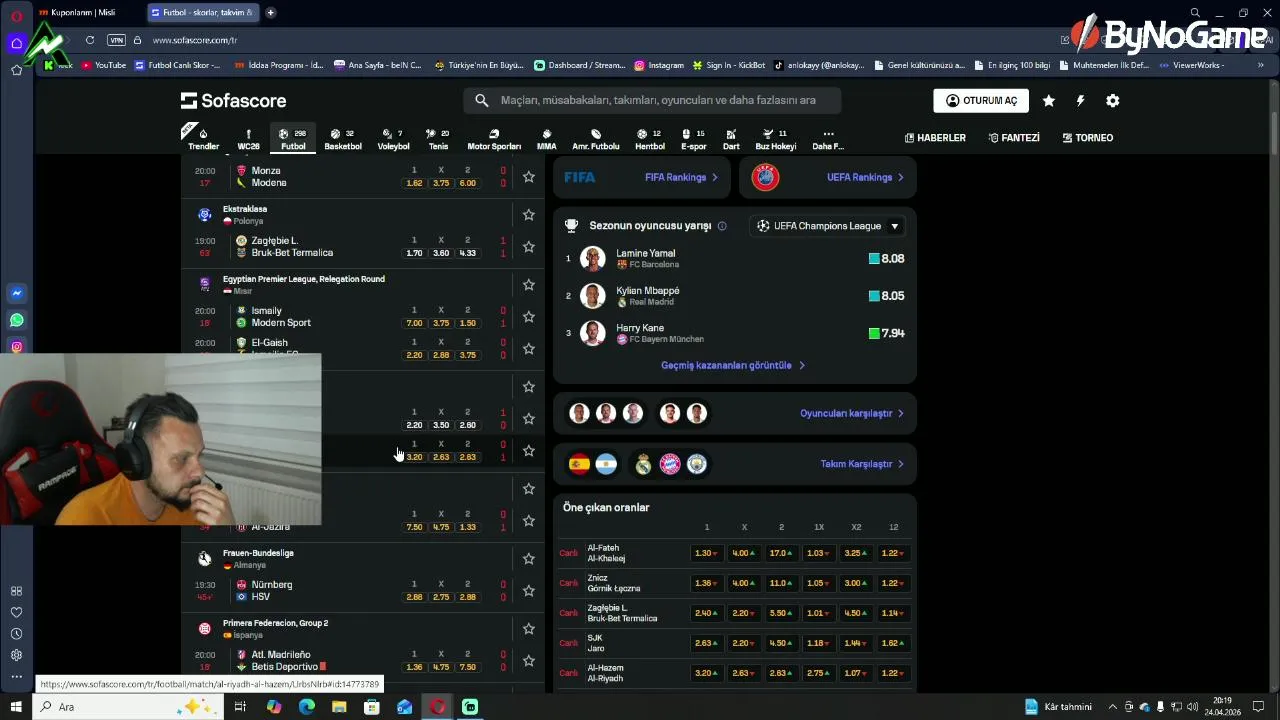Open Messenger in Opera sidebar

tap(16, 293)
